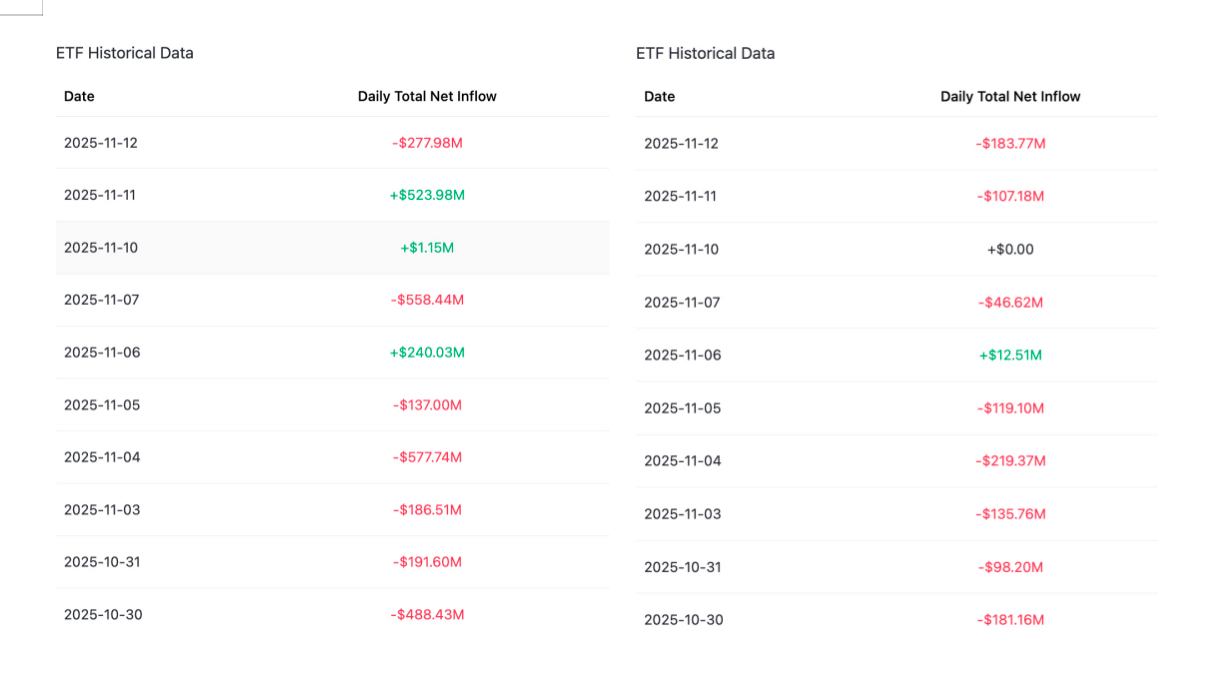Screen dimensions: 1216x678
Task: Click the -$191.60M outflow figure
Action: (x=427, y=562)
